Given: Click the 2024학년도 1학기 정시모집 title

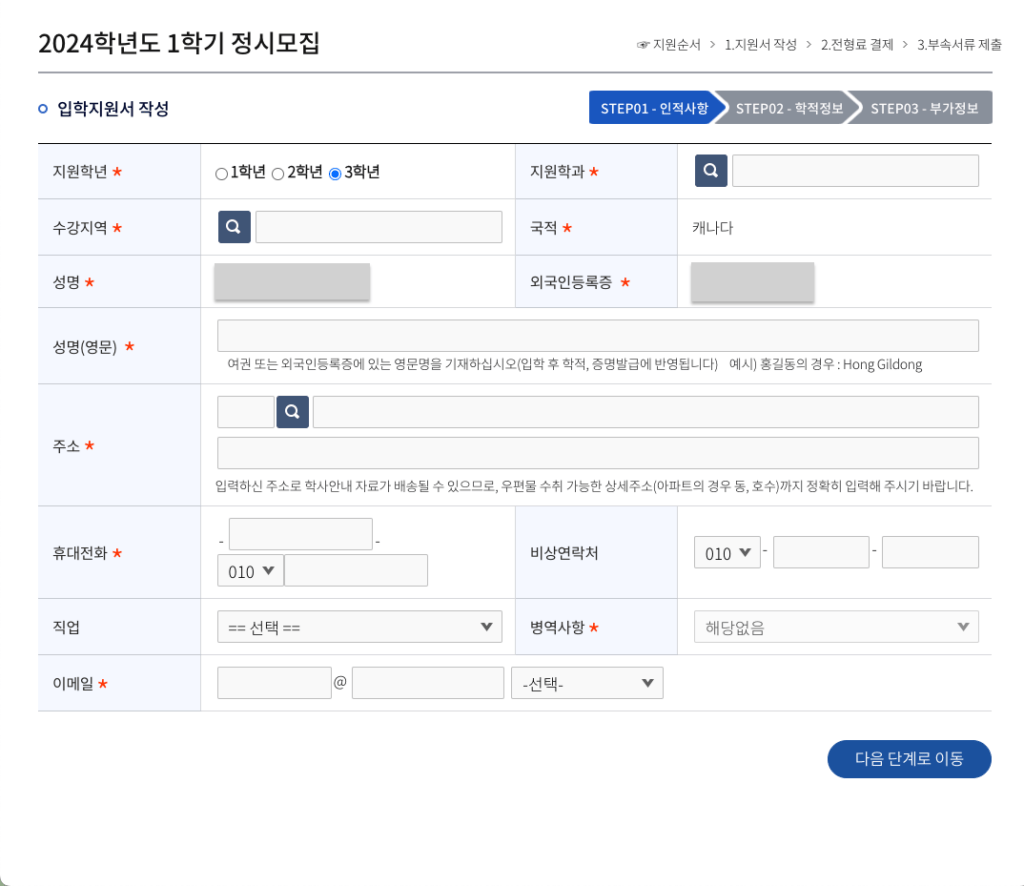Looking at the screenshot, I should 179,43.
